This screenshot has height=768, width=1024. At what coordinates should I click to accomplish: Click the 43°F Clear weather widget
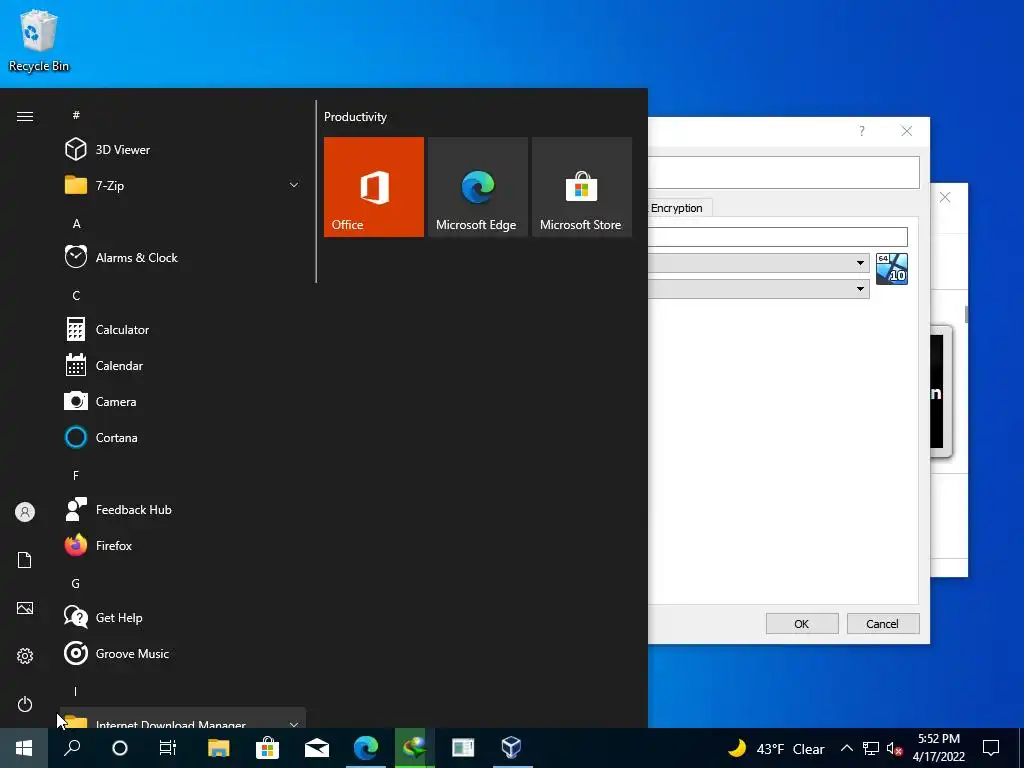pos(776,748)
